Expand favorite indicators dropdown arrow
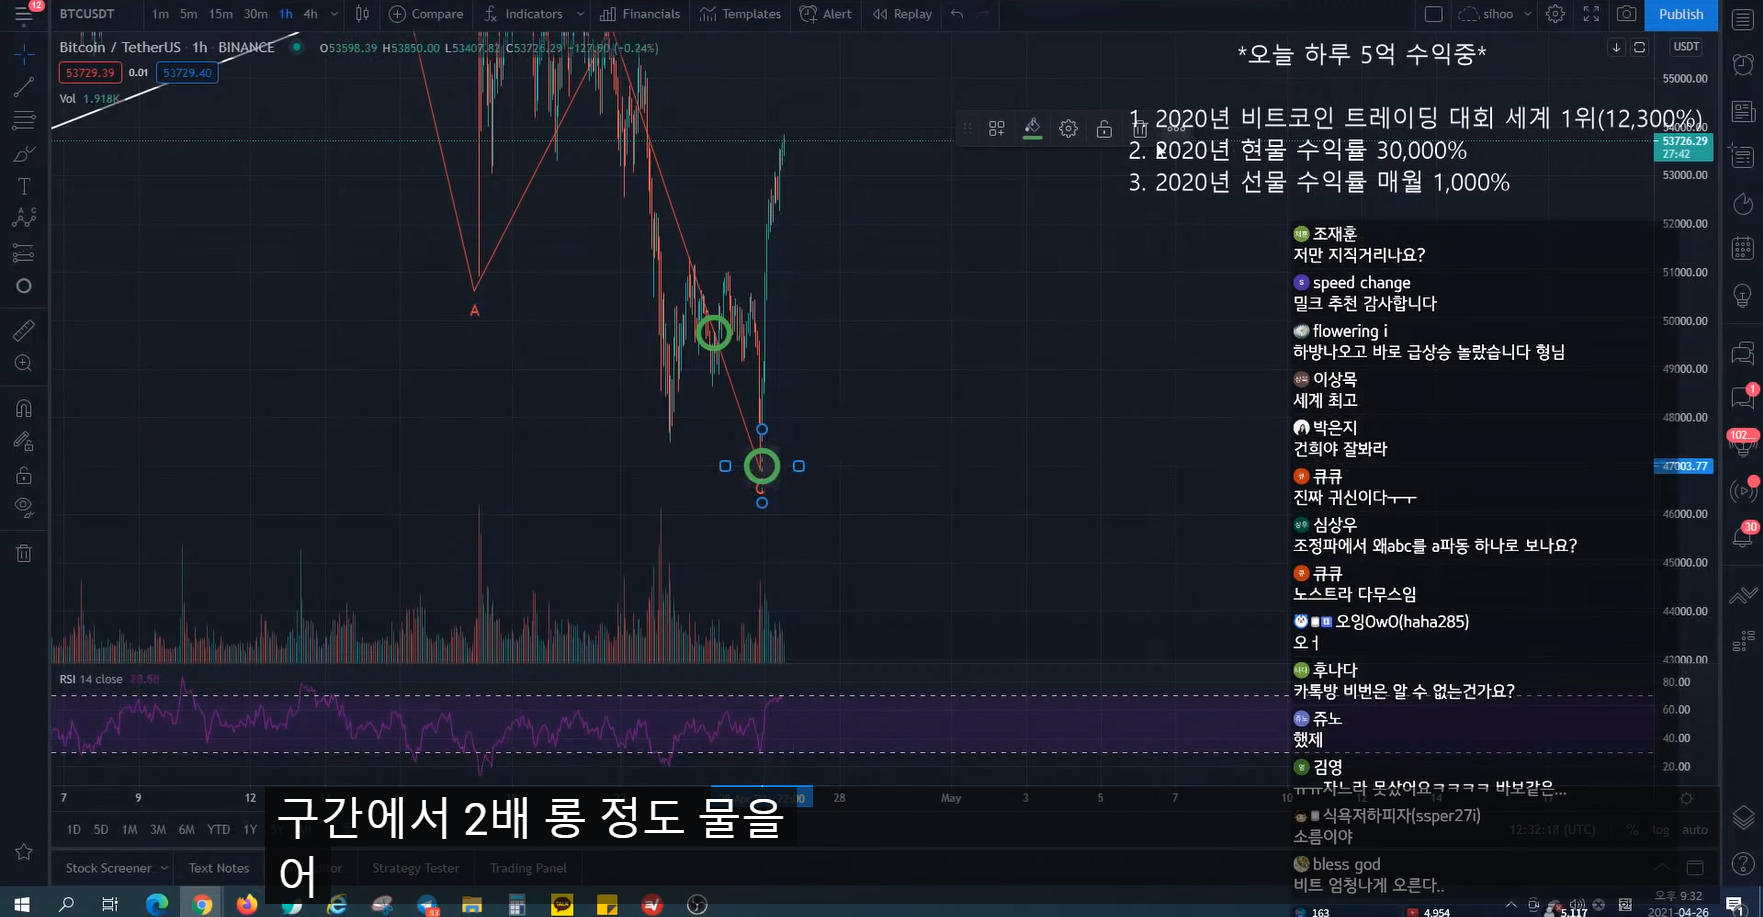This screenshot has height=917, width=1763. tap(580, 14)
